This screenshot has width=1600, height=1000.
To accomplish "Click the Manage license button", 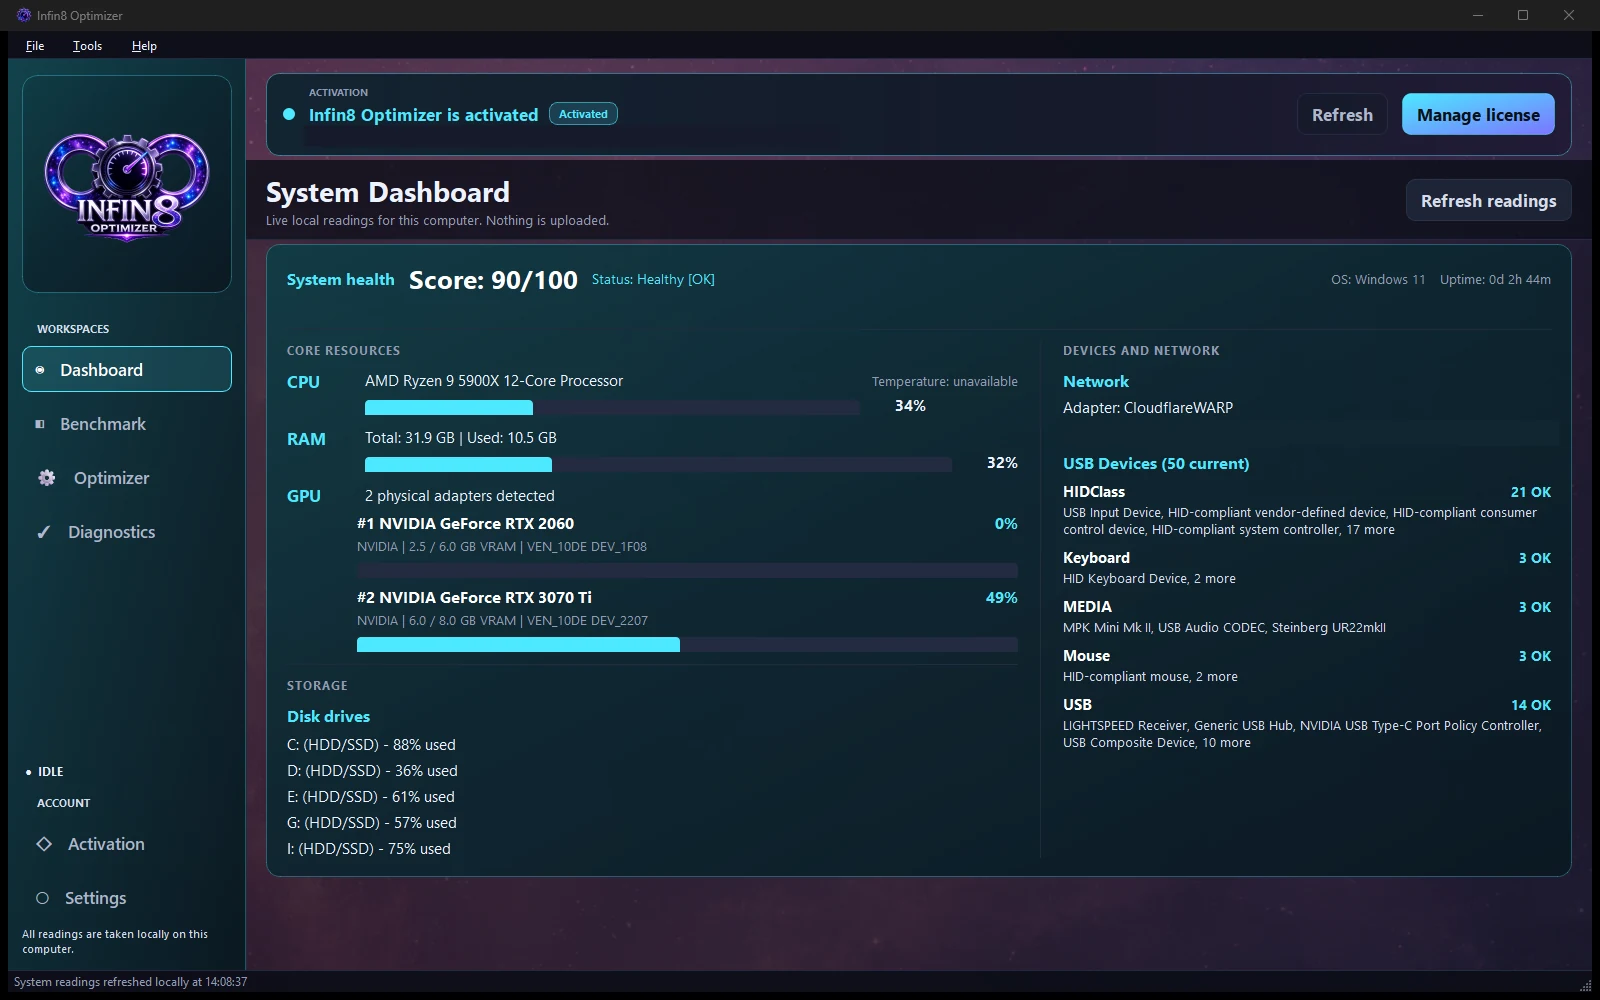I will click(1478, 115).
